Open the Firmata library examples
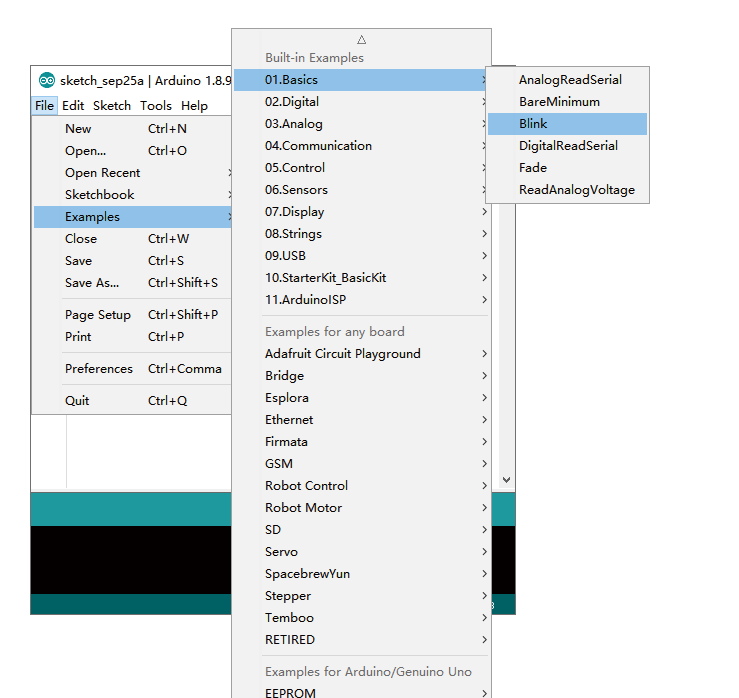 coord(361,442)
